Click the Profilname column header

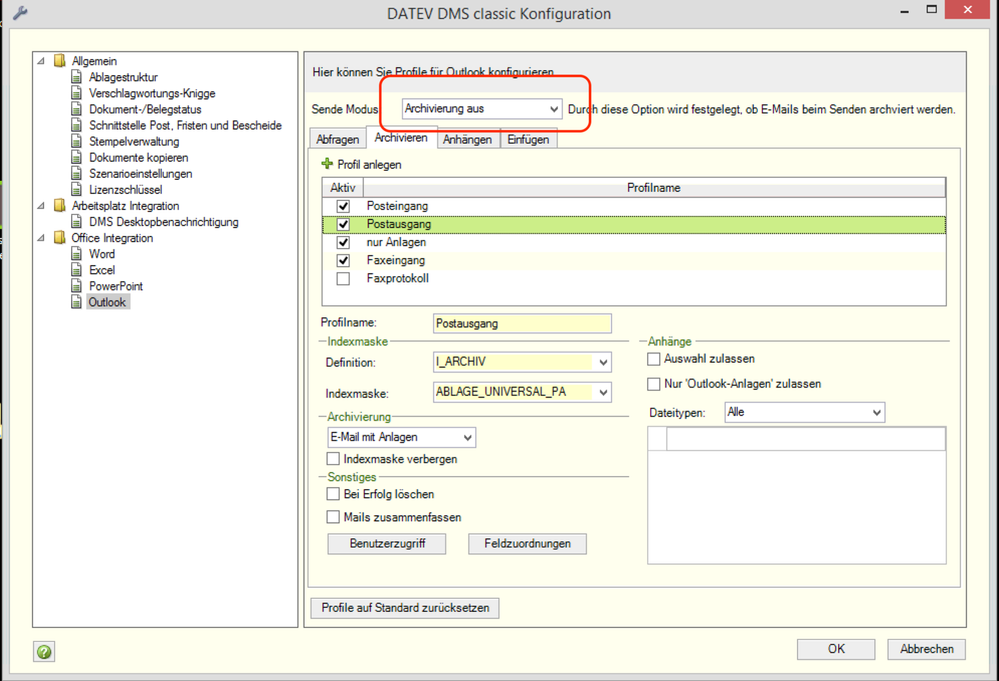click(x=654, y=188)
